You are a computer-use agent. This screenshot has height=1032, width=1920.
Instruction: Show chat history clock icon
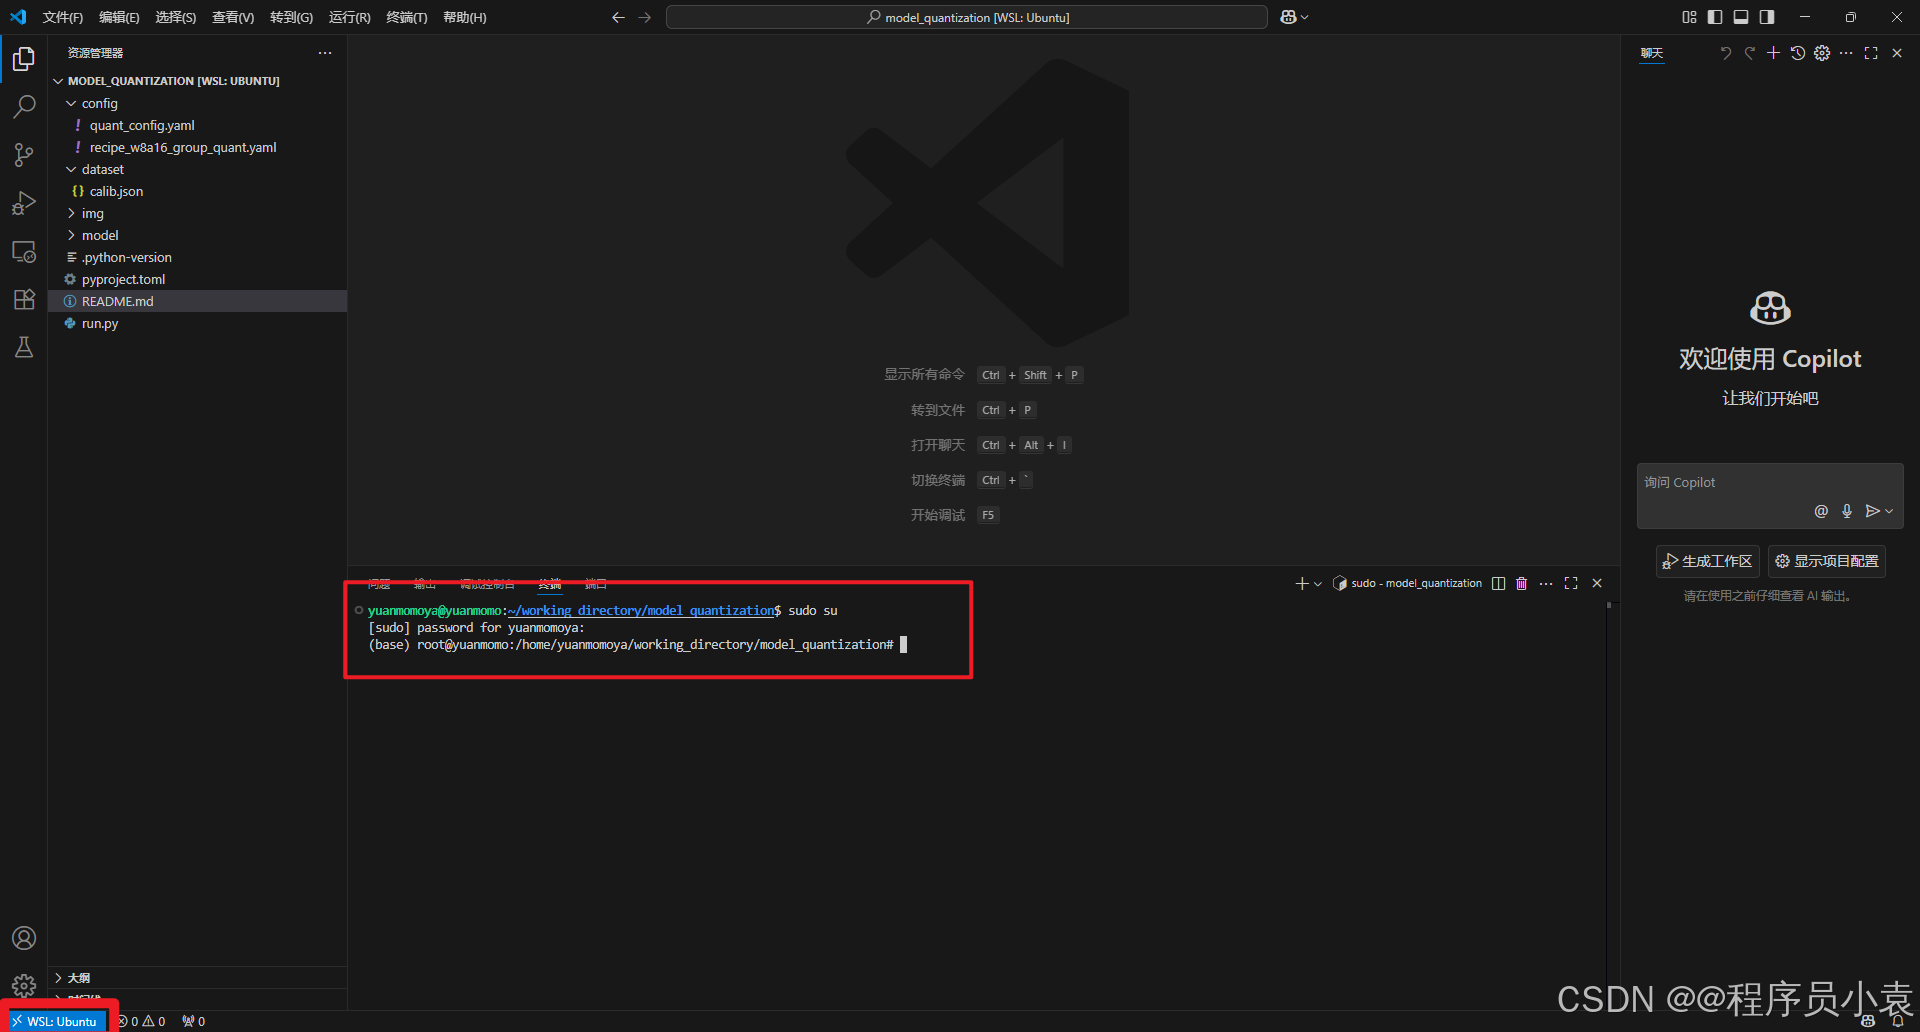tap(1798, 53)
